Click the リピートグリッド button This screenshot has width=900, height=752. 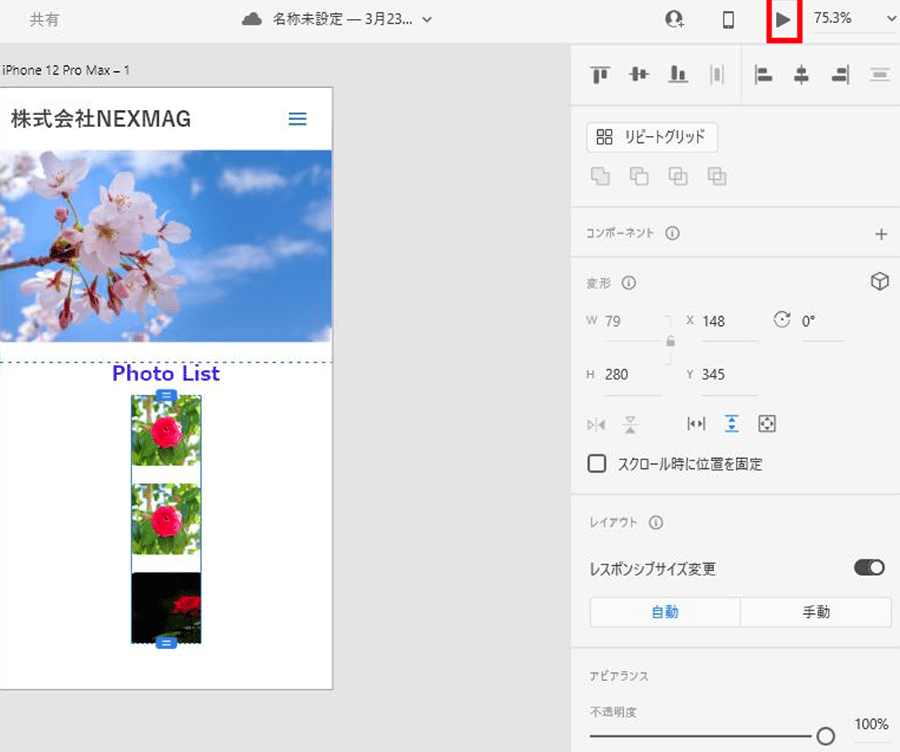[652, 137]
